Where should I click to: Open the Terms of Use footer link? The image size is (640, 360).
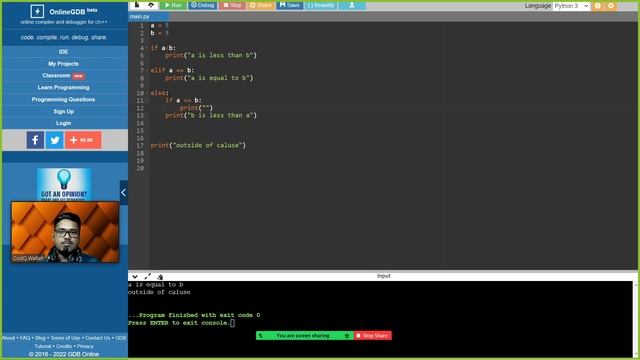[x=65, y=338]
